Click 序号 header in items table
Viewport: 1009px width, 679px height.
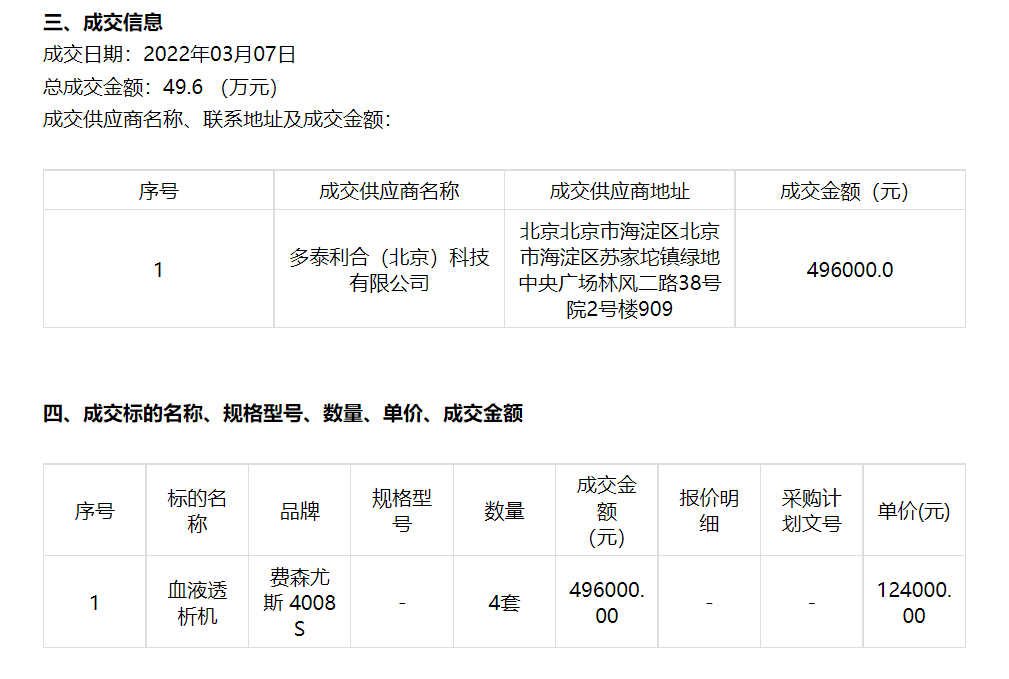click(x=95, y=511)
